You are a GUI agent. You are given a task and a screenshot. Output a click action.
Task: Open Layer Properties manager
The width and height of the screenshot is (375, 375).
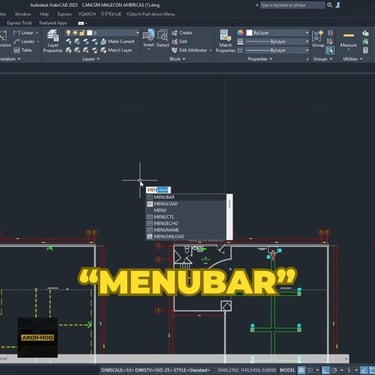click(53, 41)
